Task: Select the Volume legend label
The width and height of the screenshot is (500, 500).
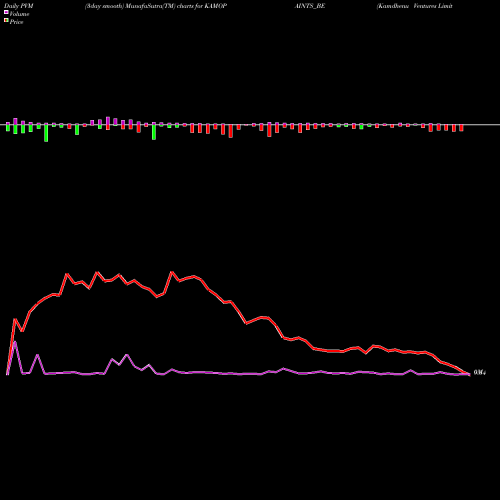Action: coord(19,14)
